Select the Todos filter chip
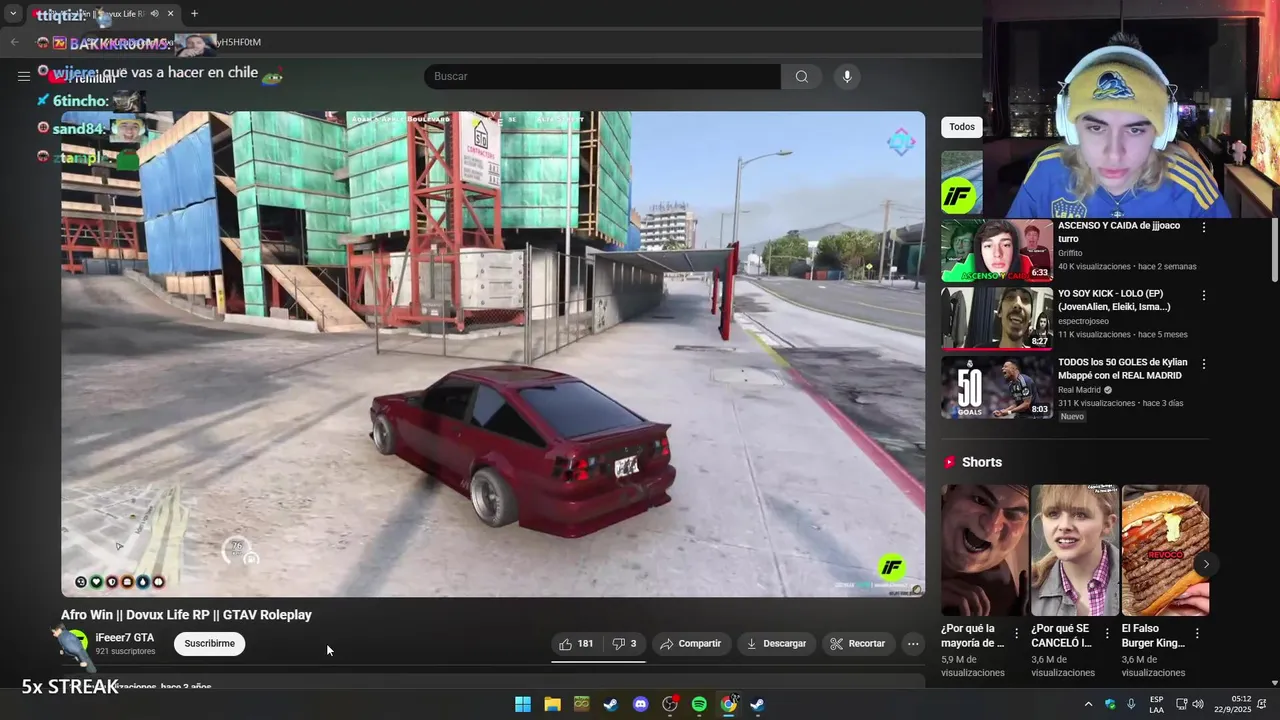This screenshot has height=720, width=1280. coord(962,127)
